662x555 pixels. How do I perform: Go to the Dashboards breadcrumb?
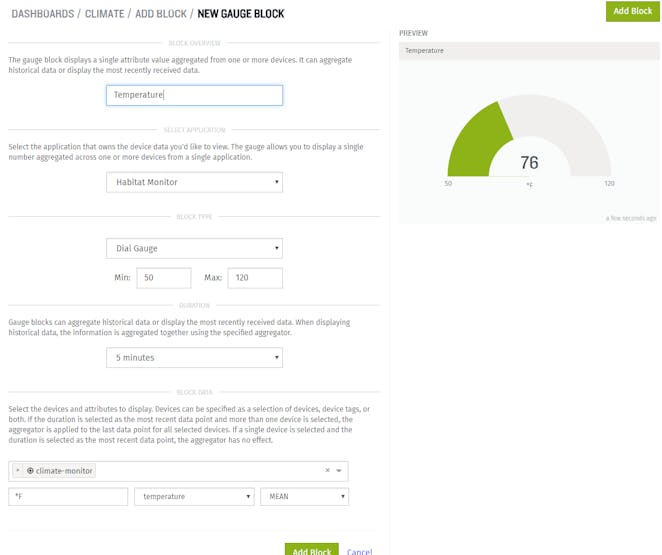[x=43, y=14]
